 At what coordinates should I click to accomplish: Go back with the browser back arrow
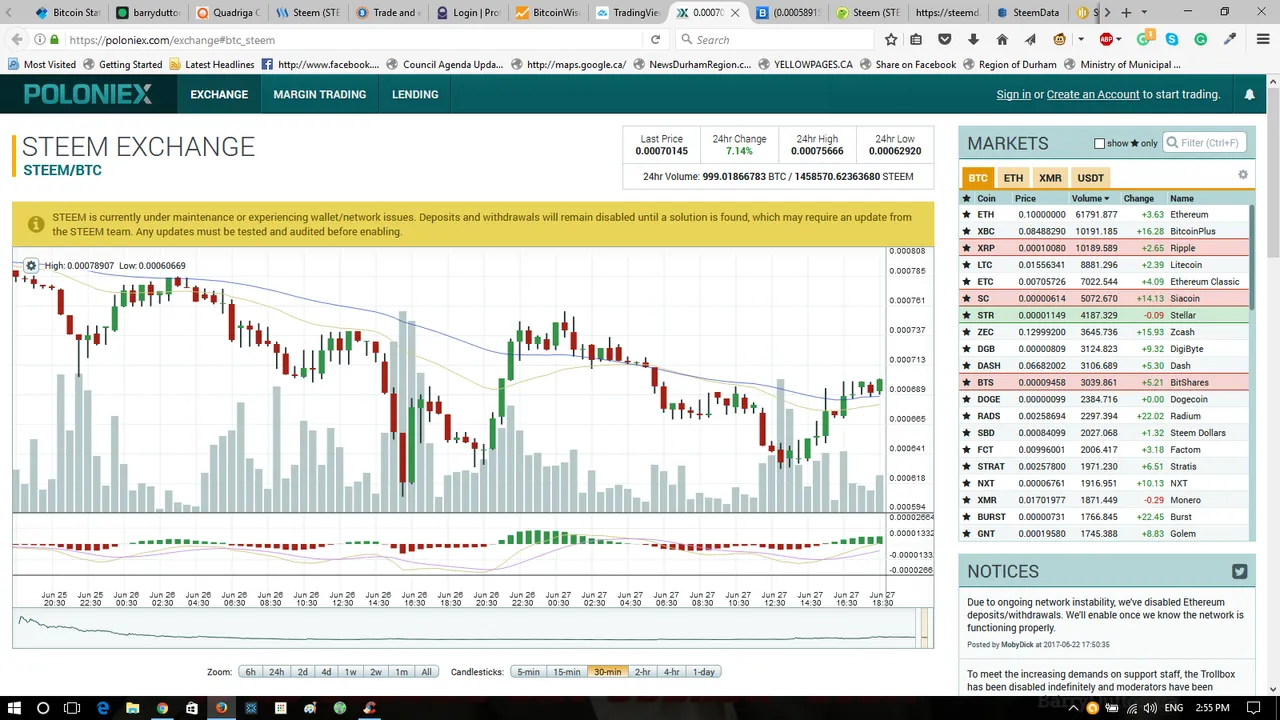coord(17,40)
